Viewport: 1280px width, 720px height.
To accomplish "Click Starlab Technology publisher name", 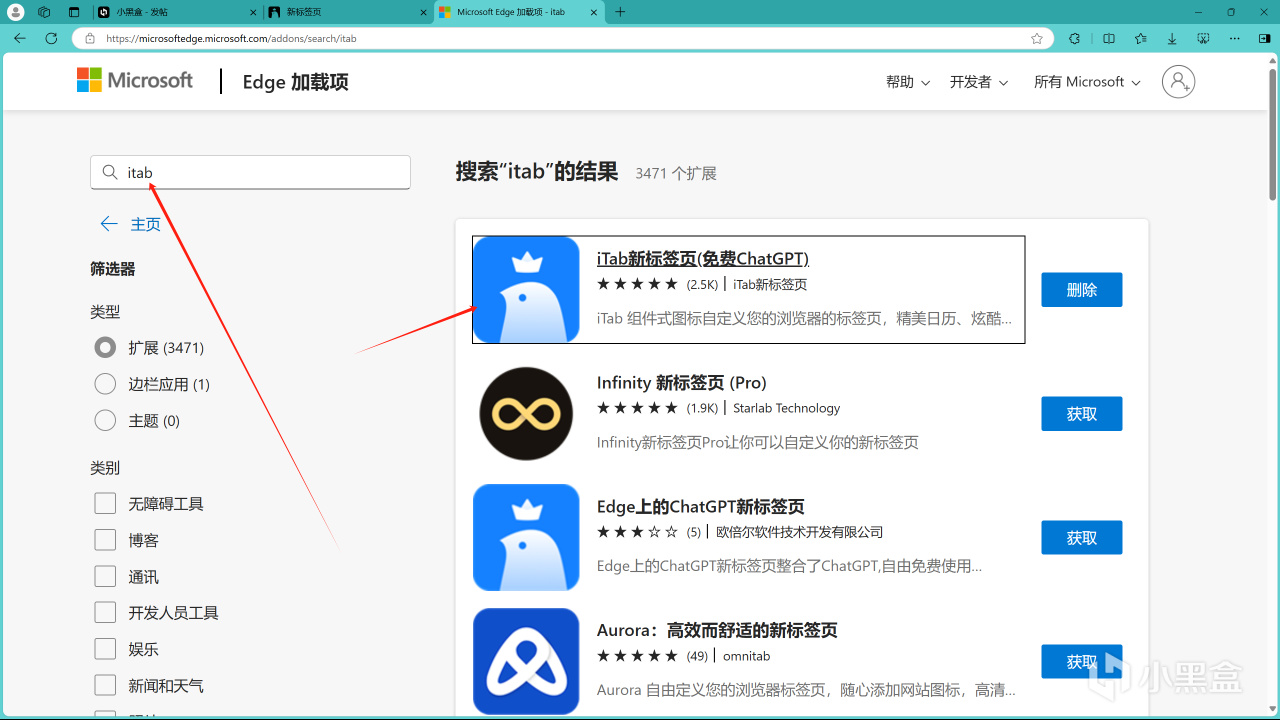I will (x=787, y=408).
